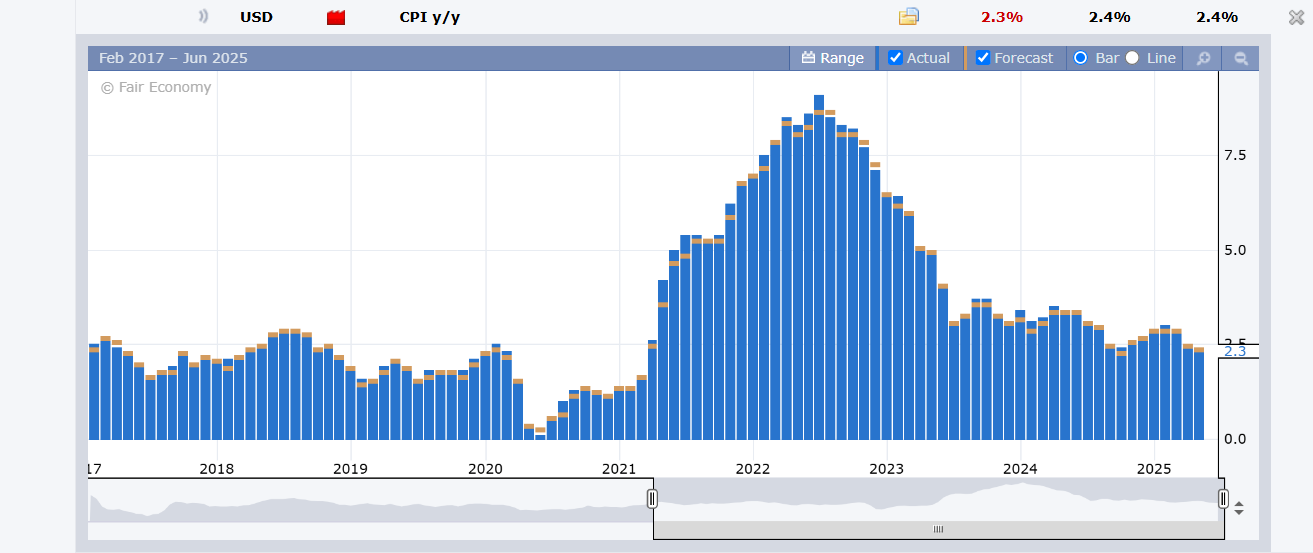Viewport: 1313px width, 553px height.
Task: Click the sound wave icon beside USD
Action: 204,16
